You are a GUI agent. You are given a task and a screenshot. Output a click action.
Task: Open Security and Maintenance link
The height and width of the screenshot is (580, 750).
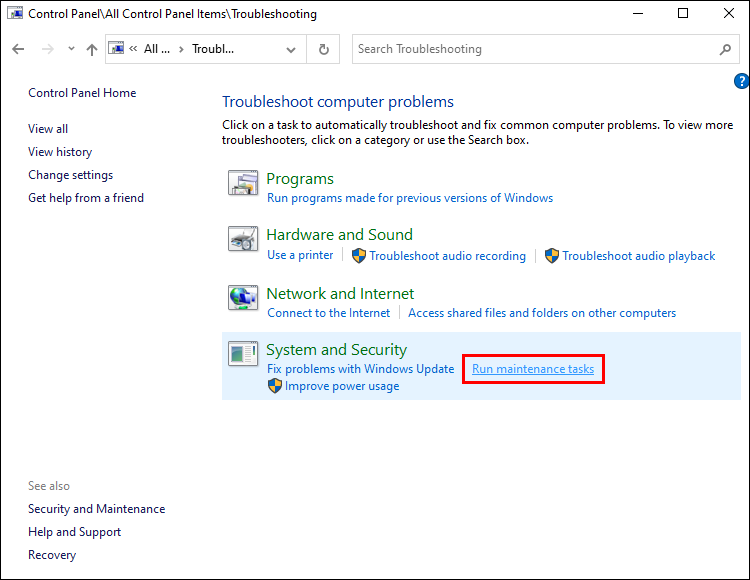pyautogui.click(x=96, y=509)
